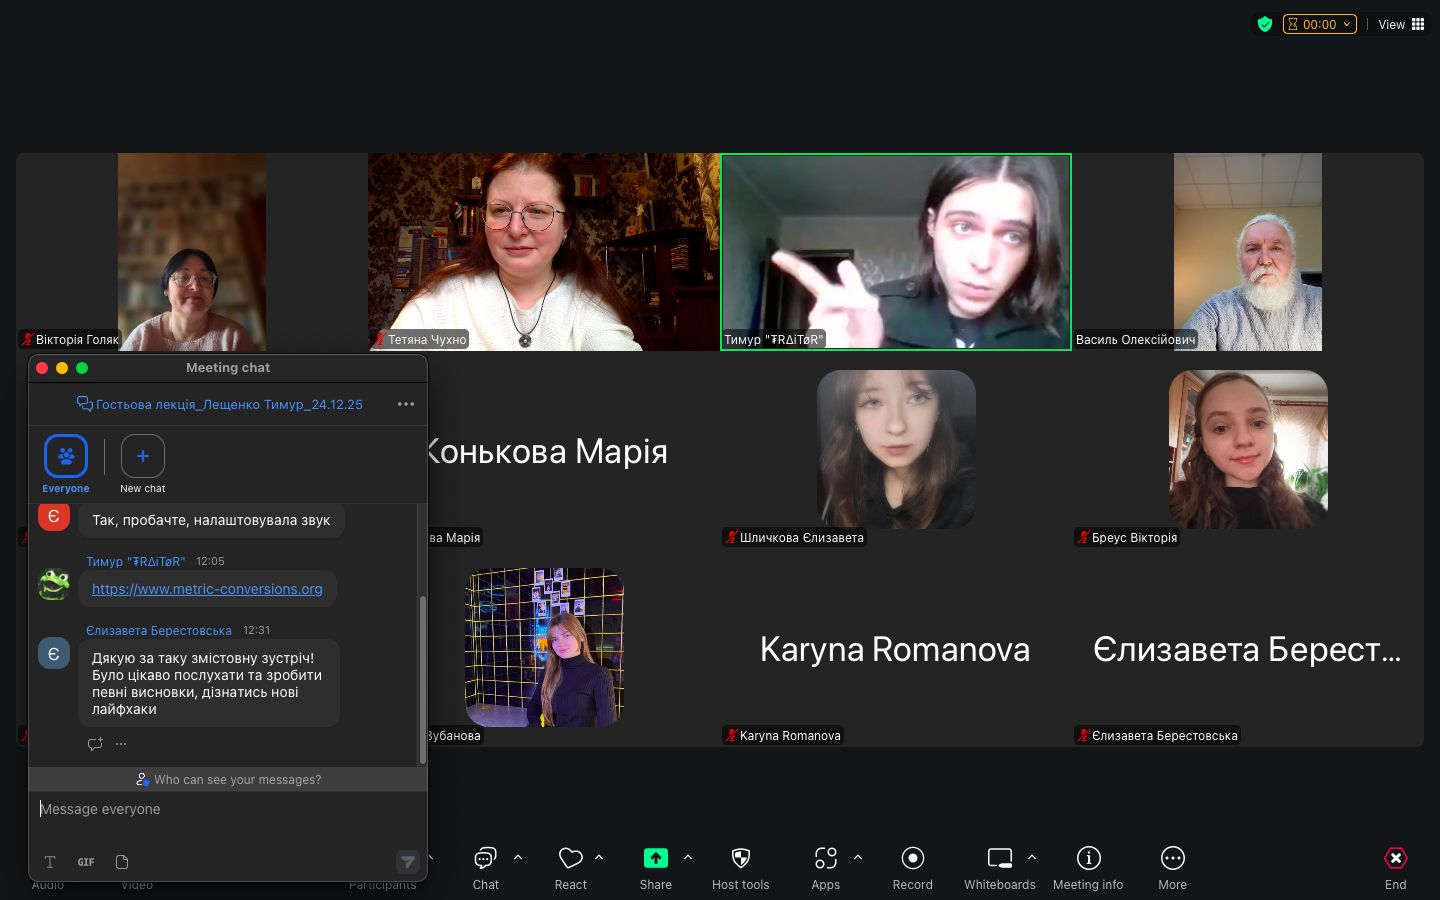Select the Everyone chat recipient
The height and width of the screenshot is (900, 1440).
66,457
